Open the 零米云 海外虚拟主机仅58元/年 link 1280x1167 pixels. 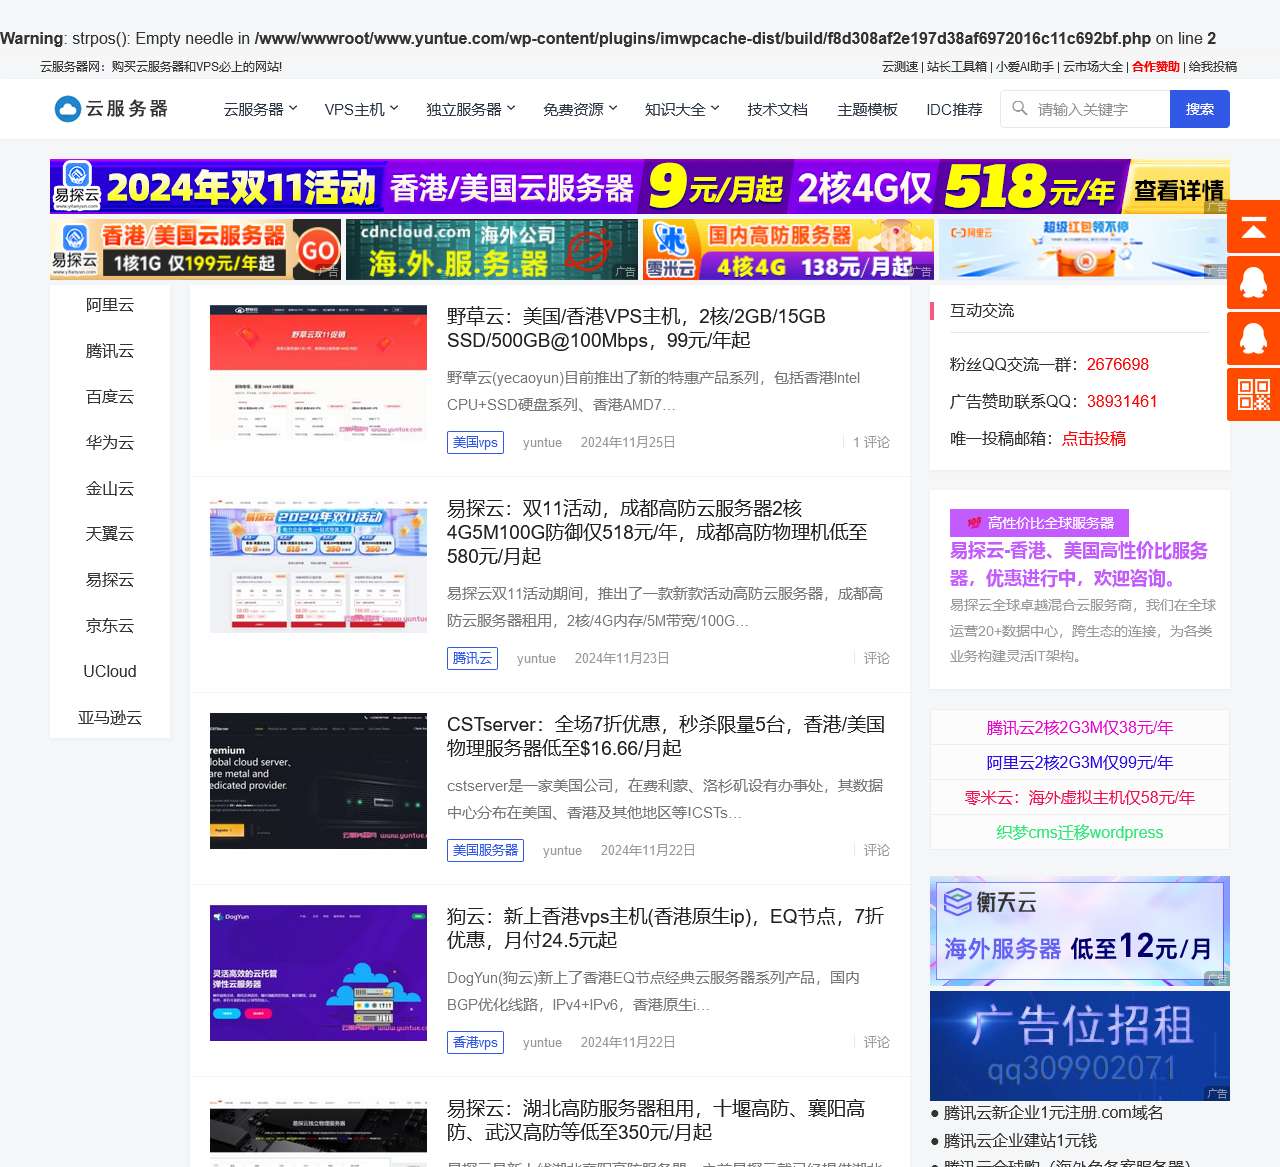tap(1080, 797)
